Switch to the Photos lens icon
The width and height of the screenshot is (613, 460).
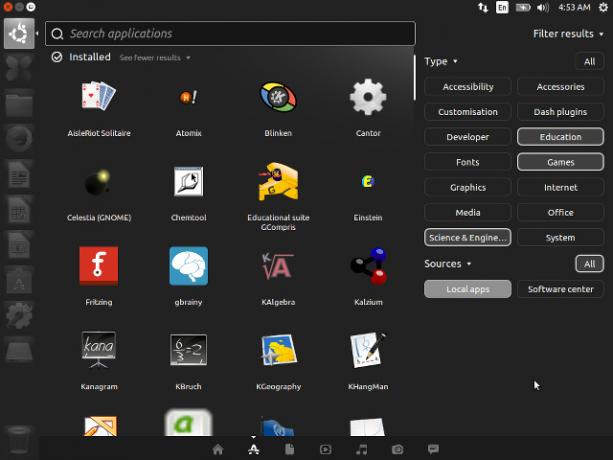click(398, 450)
